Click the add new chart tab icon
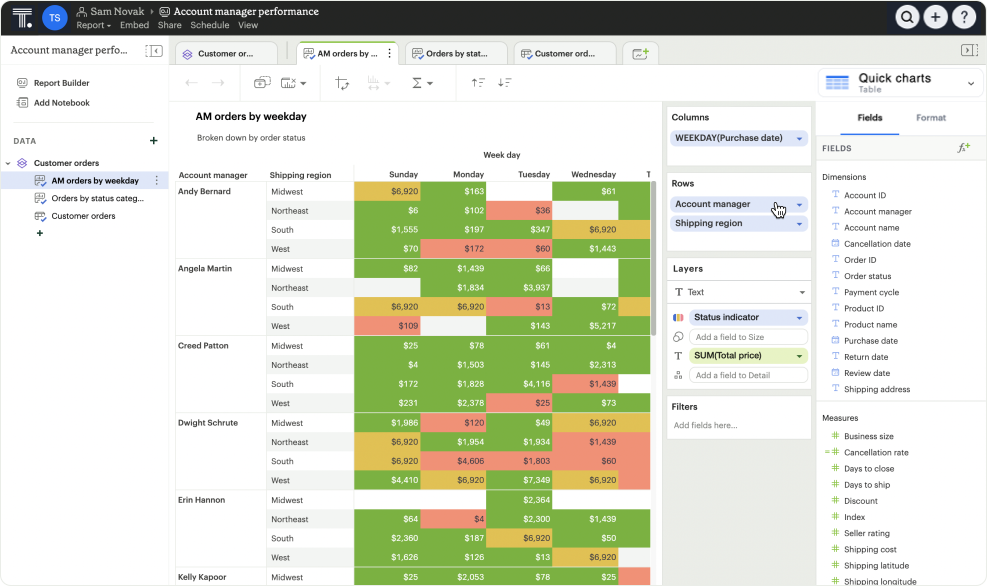 click(640, 53)
